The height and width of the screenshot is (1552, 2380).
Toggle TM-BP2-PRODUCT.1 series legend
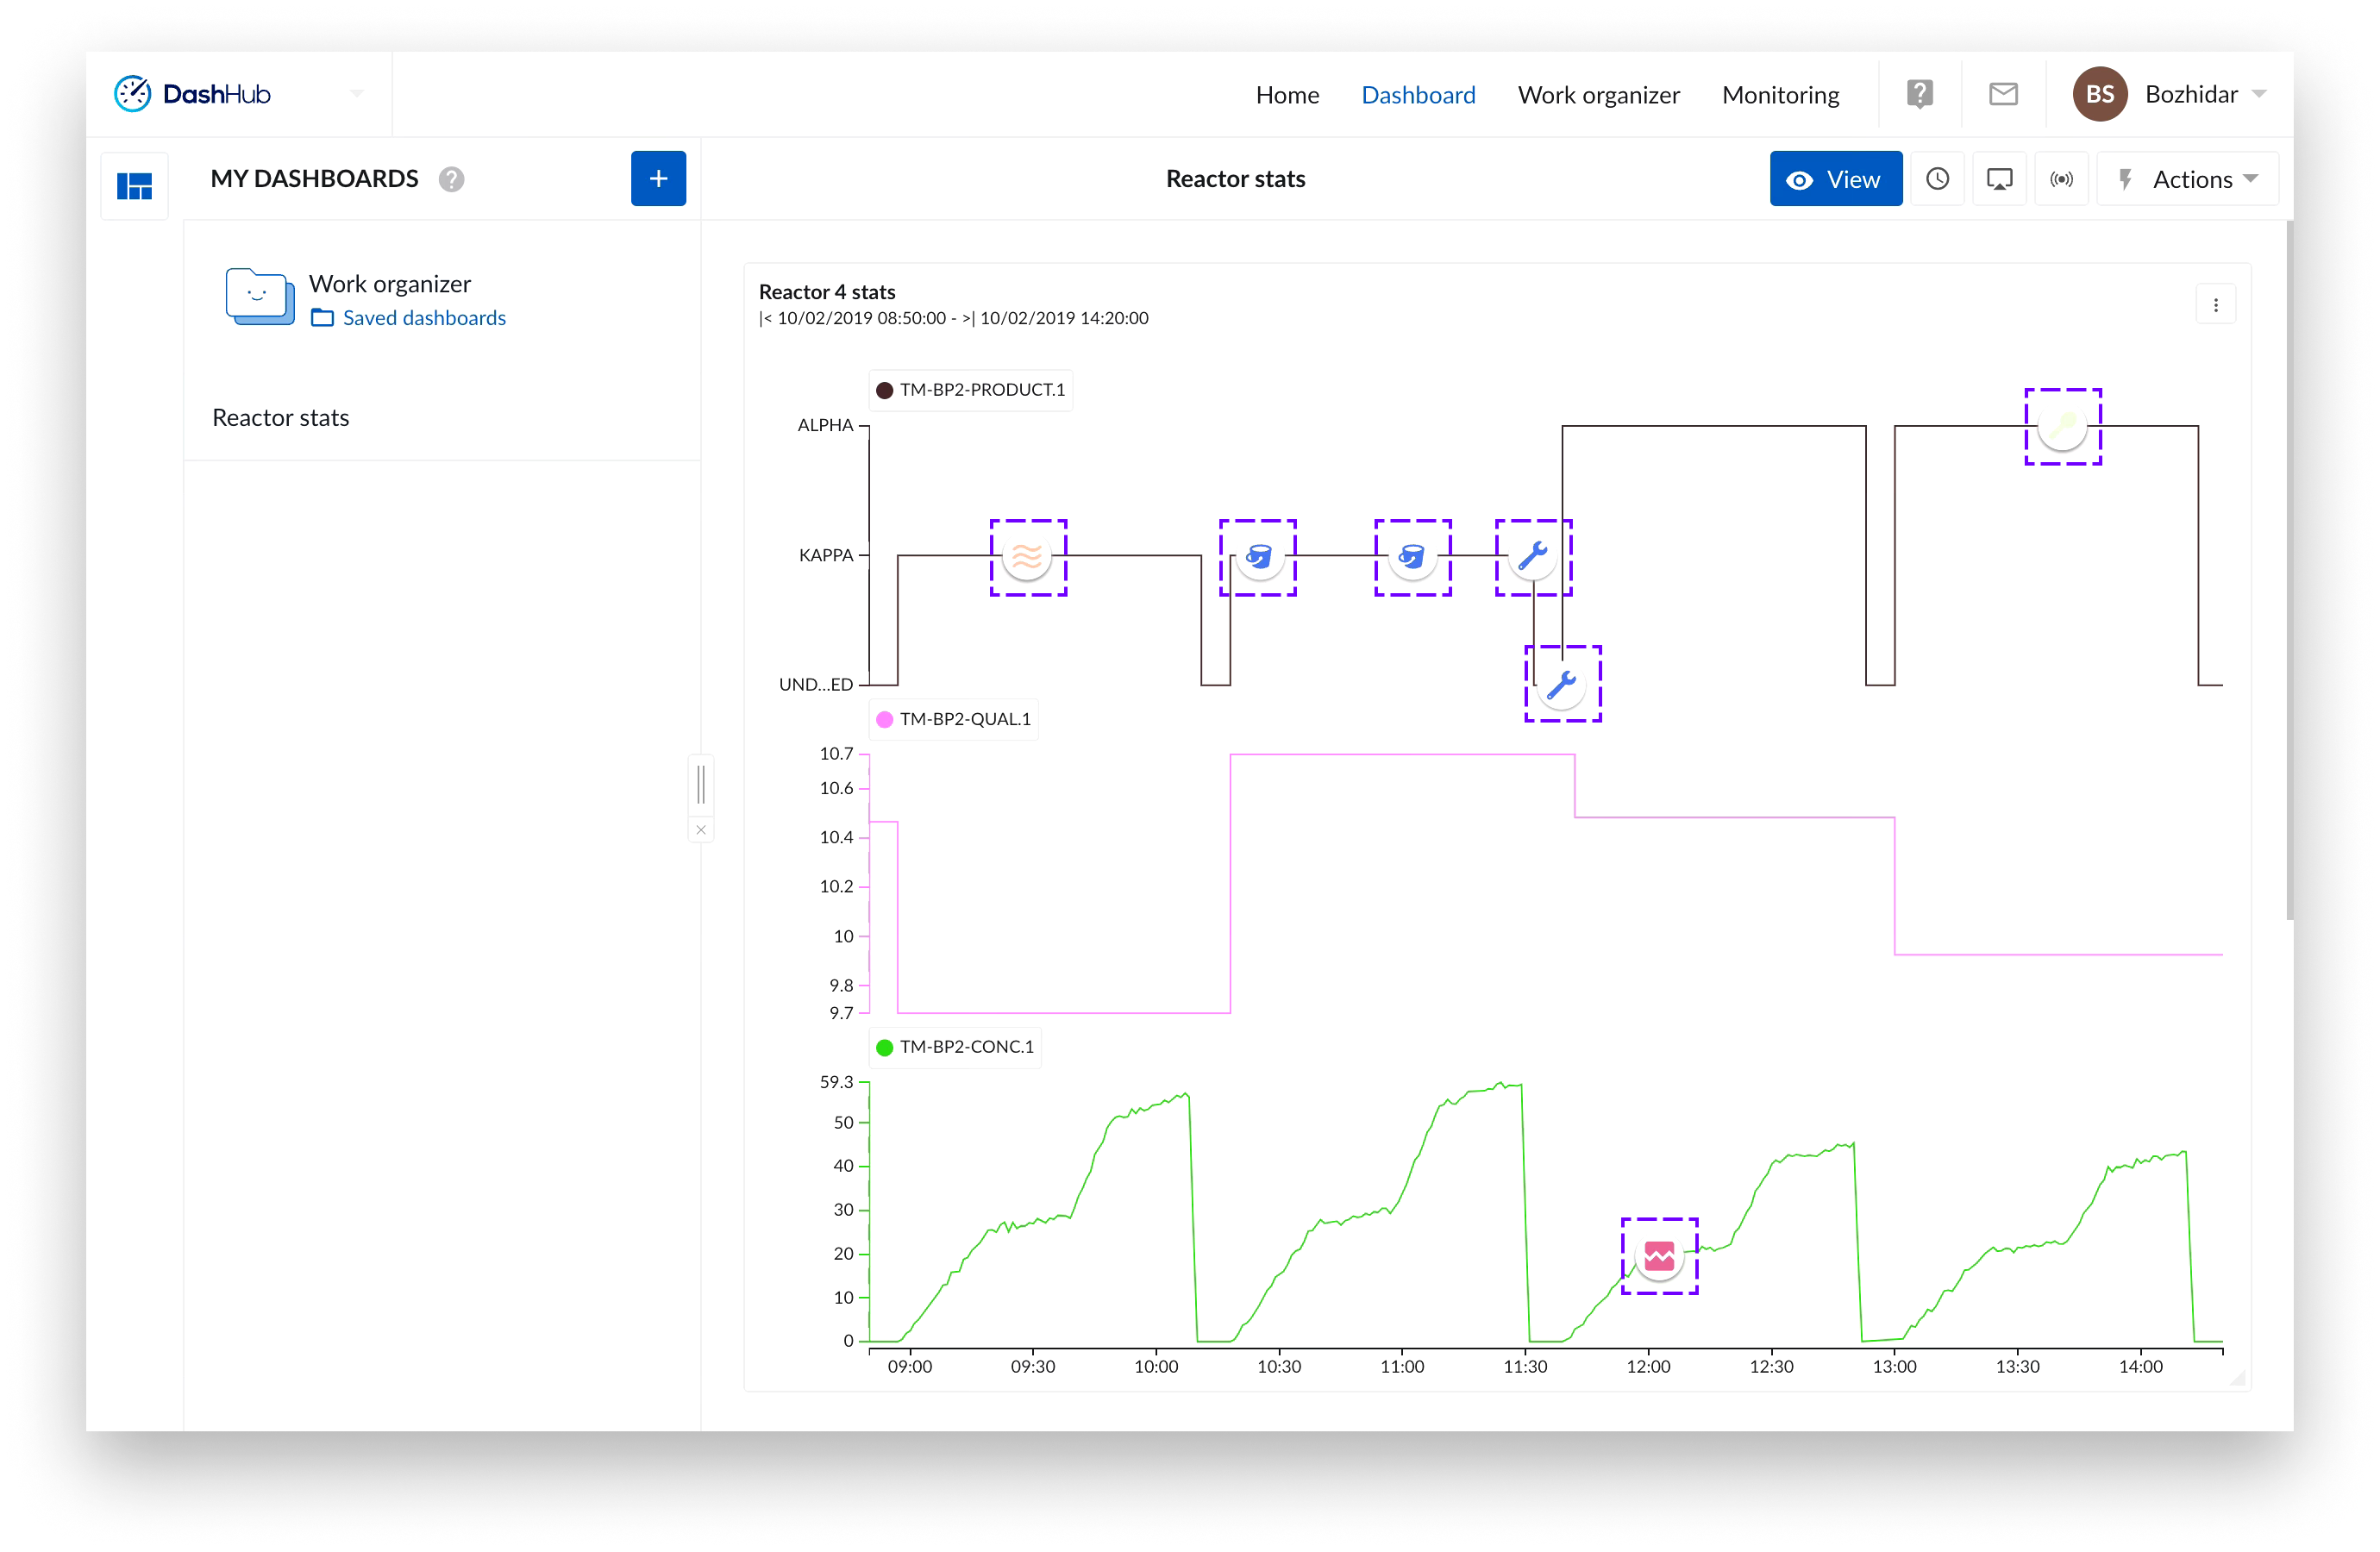(970, 390)
